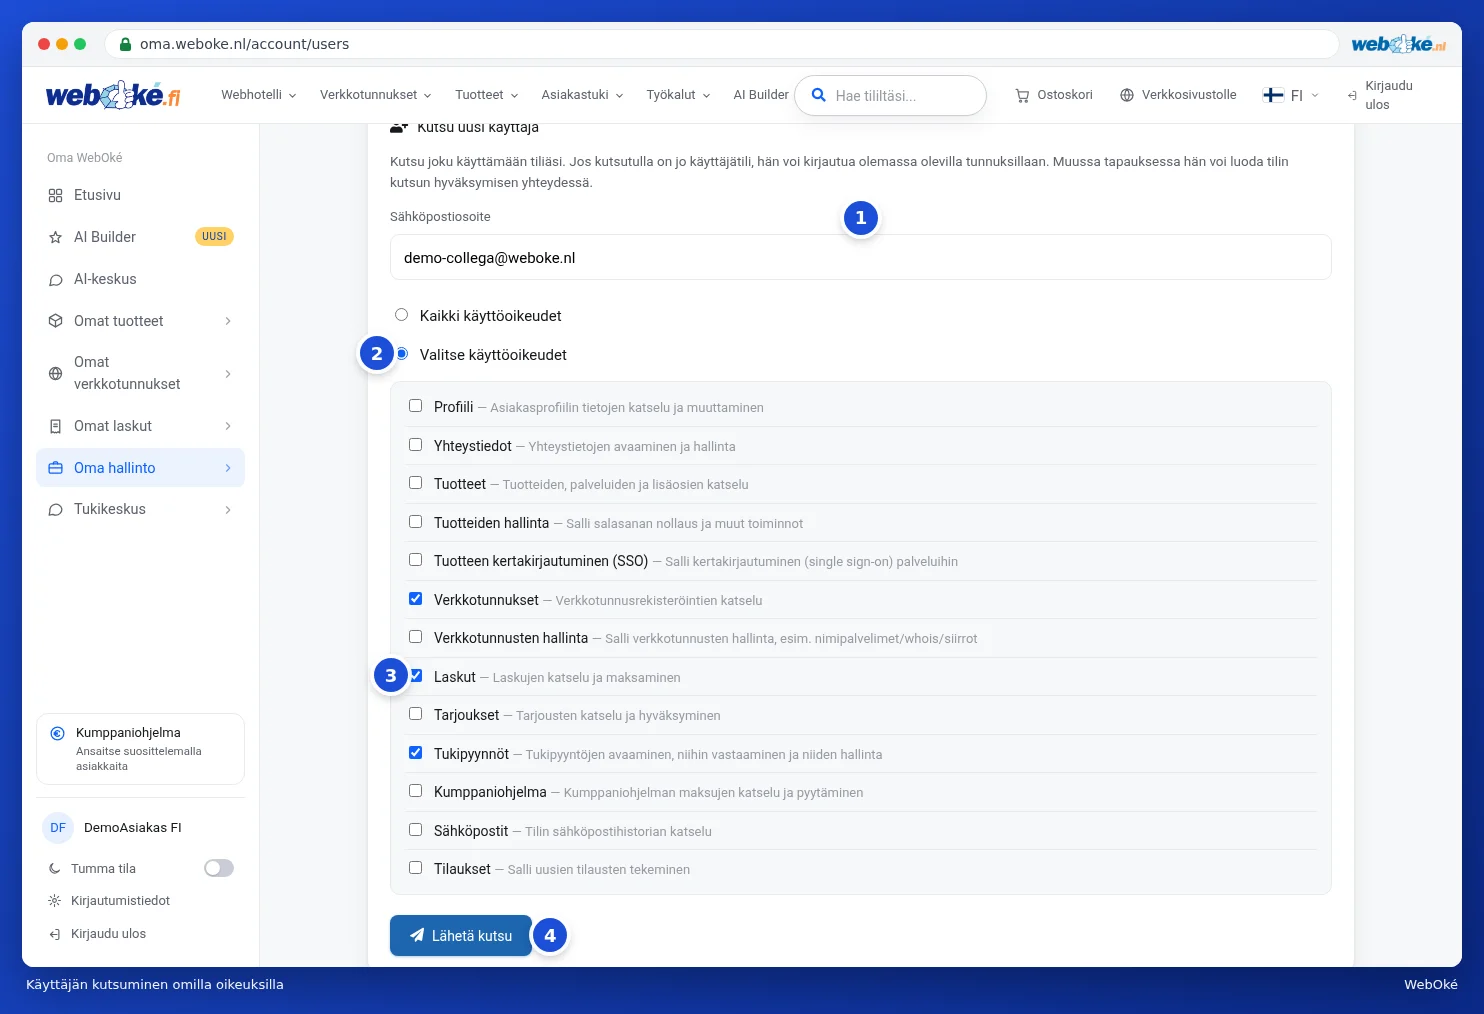Click the AI-keskus chat bubble icon

pos(56,279)
